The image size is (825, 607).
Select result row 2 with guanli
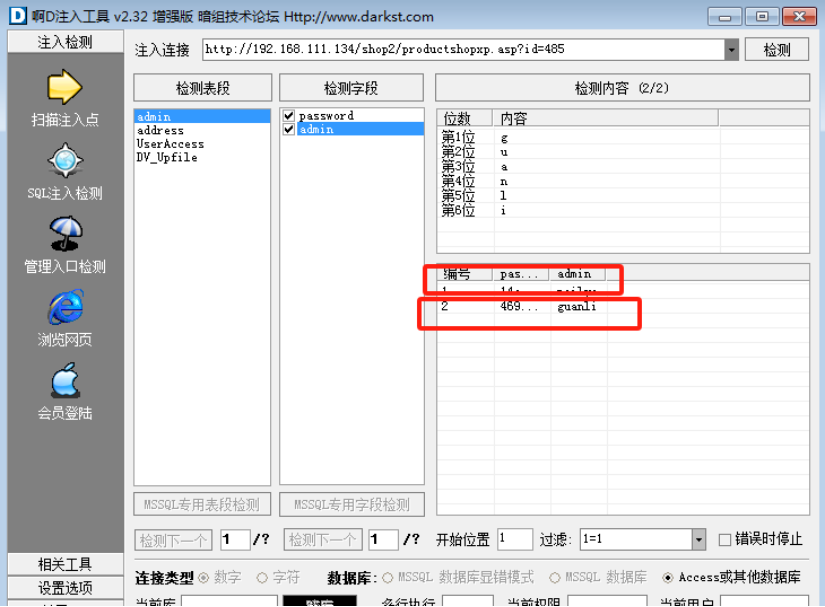pos(622,306)
